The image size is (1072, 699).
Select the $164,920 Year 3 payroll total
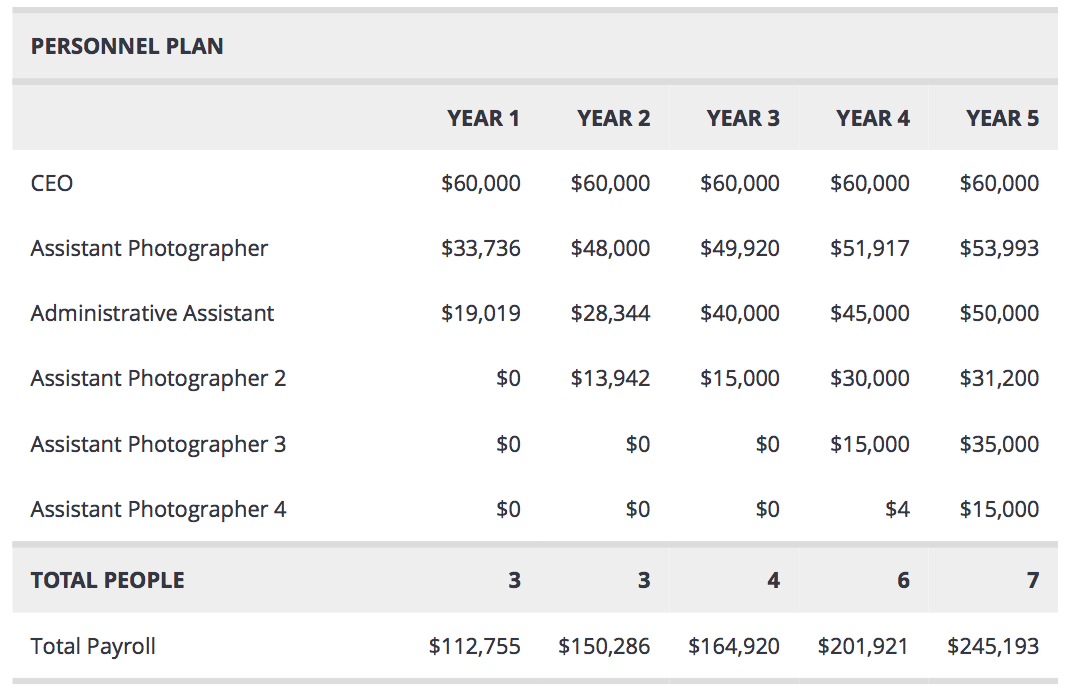[734, 646]
